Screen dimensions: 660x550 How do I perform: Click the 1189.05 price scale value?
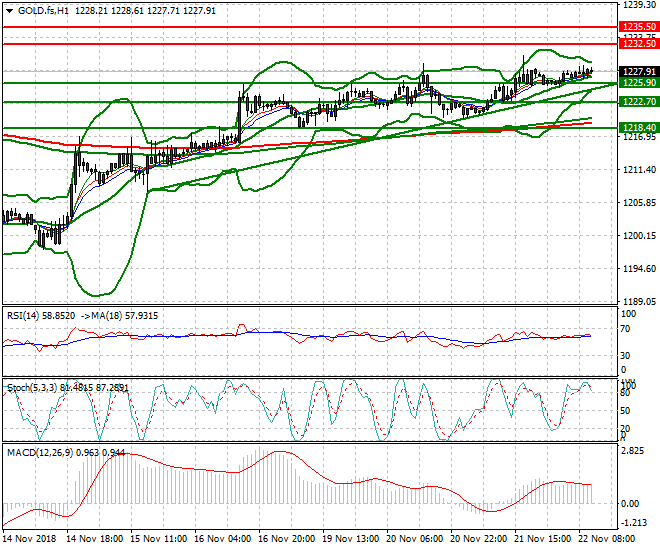[x=639, y=301]
